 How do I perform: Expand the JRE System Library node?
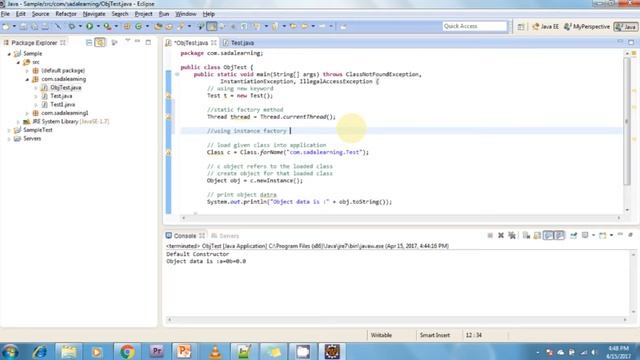[18, 122]
